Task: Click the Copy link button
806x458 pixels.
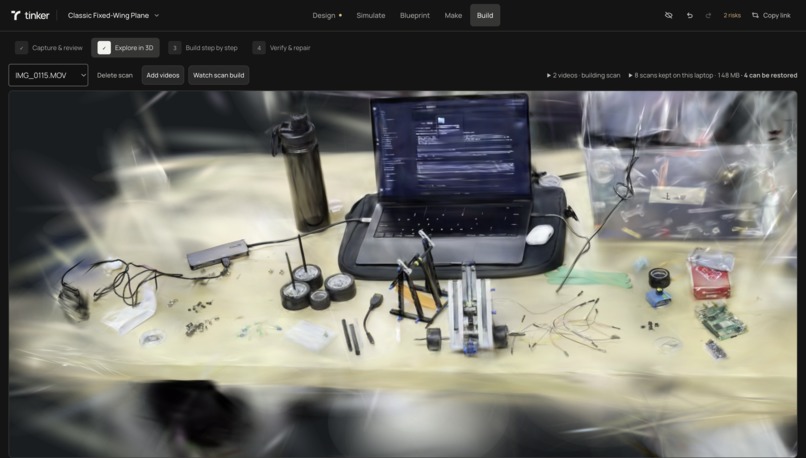Action: click(x=771, y=15)
